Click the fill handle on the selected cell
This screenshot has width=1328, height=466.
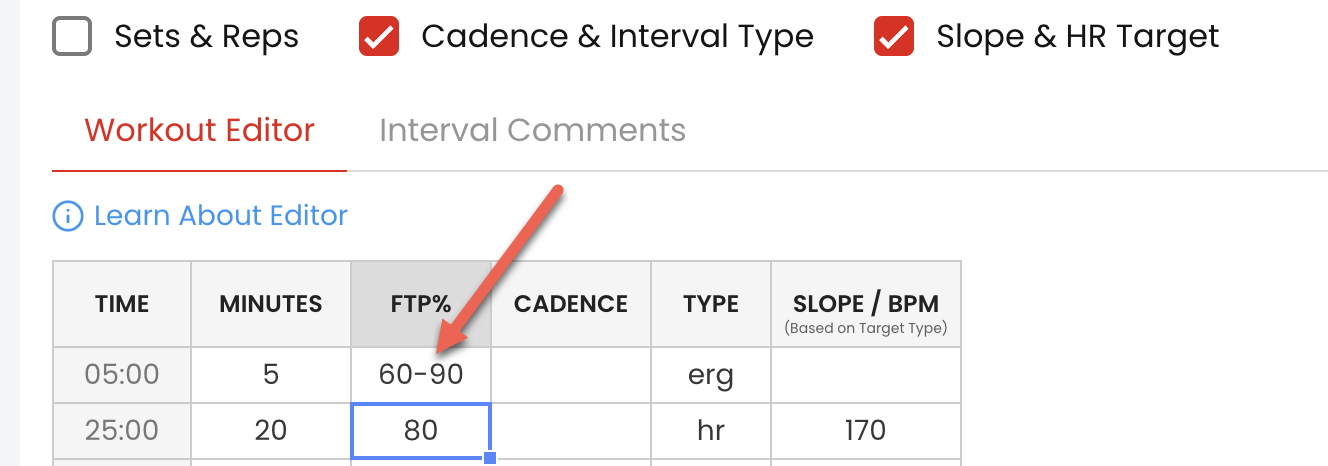pyautogui.click(x=490, y=458)
